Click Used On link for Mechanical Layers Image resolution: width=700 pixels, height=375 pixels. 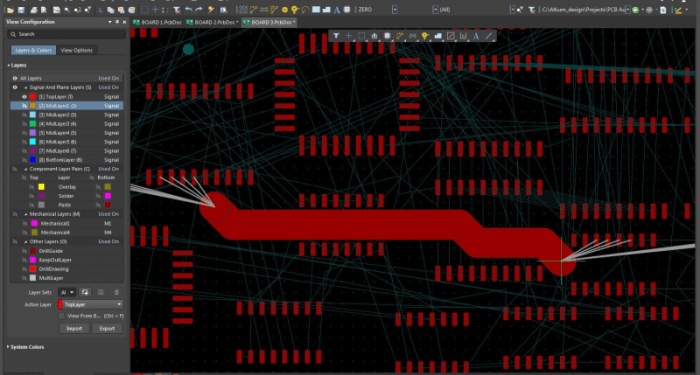coord(108,214)
